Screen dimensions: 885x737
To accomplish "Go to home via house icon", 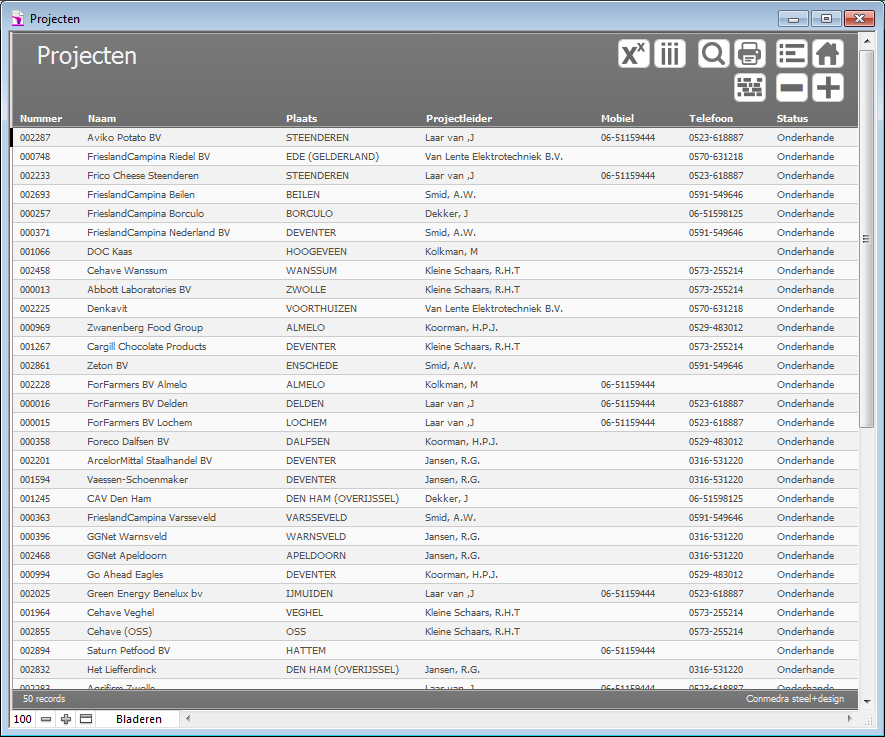I will 828,54.
